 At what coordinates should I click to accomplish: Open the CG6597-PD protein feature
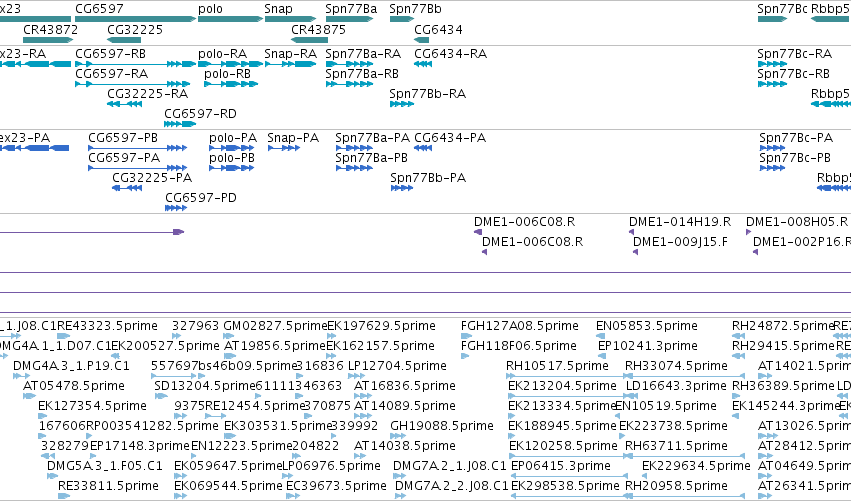tap(176, 208)
